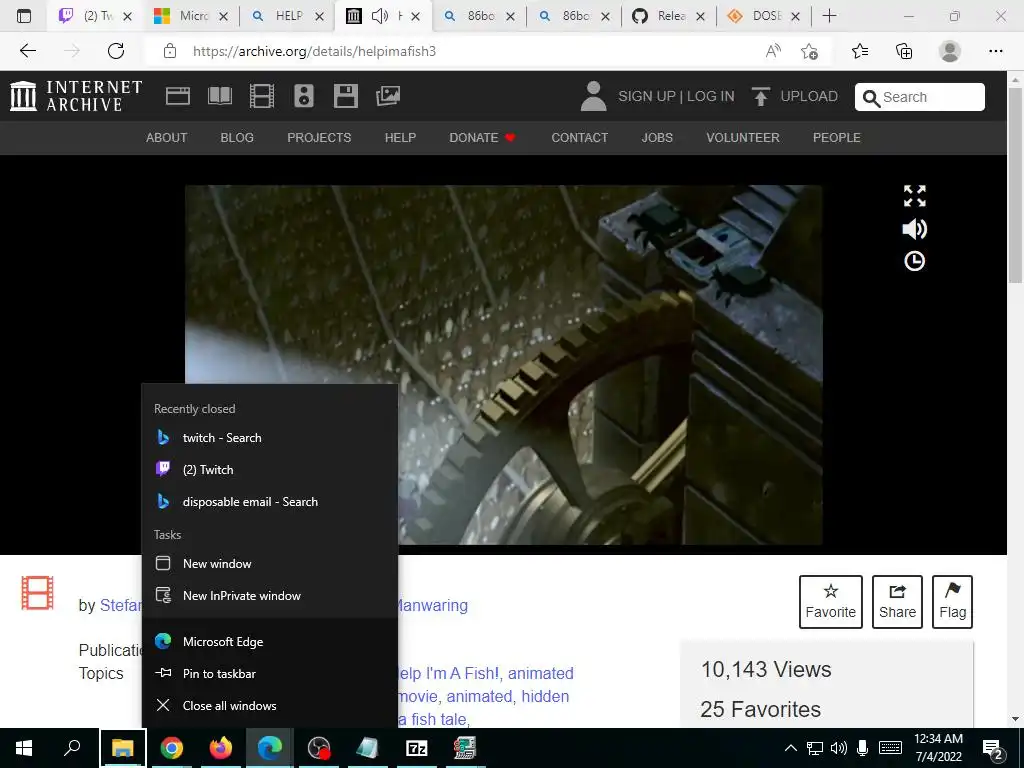This screenshot has width=1024, height=768.
Task: Open the Windows Start menu
Action: pyautogui.click(x=24, y=748)
